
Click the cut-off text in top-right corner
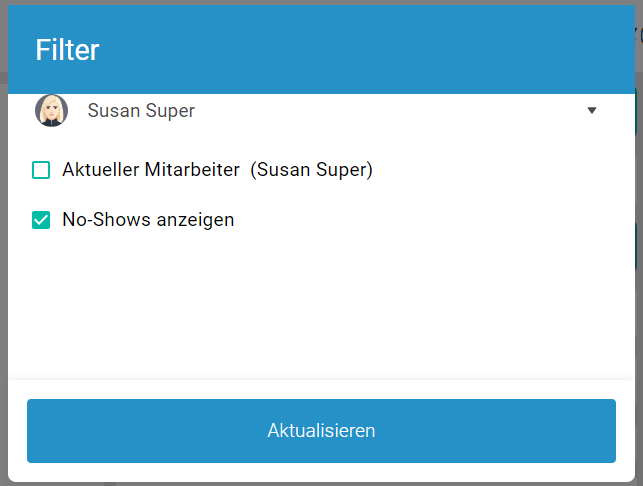638,36
